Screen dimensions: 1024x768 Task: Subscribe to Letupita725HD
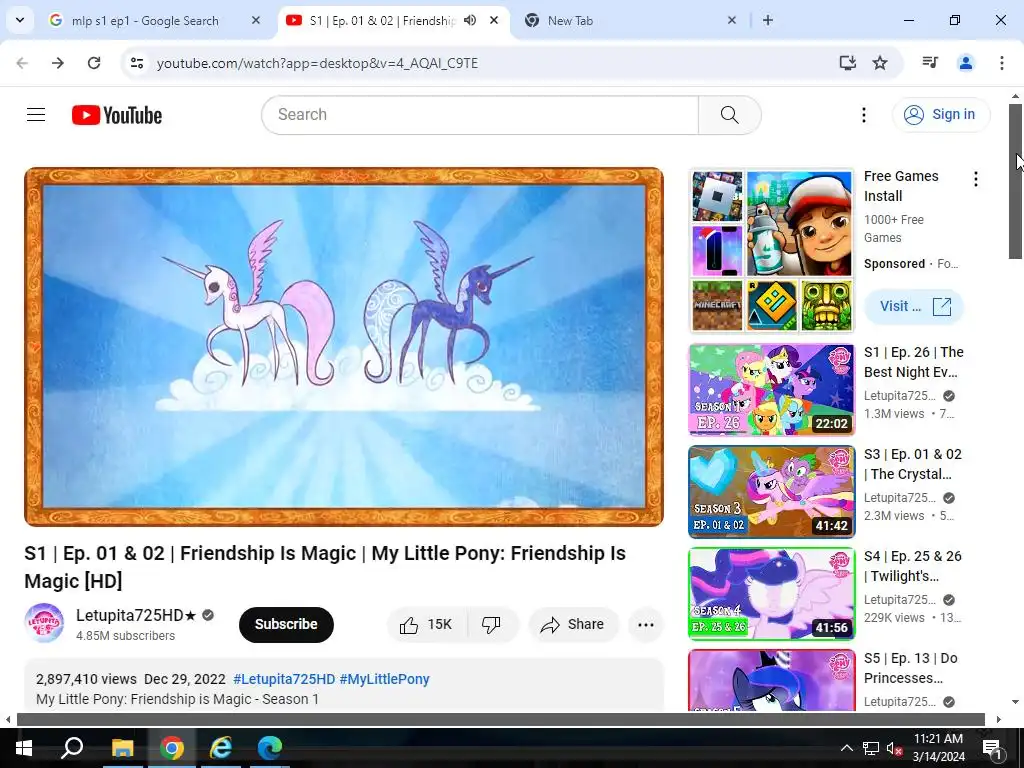(x=286, y=625)
